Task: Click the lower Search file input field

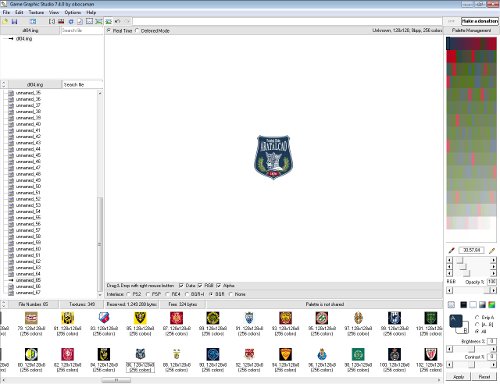Action: click(x=82, y=84)
